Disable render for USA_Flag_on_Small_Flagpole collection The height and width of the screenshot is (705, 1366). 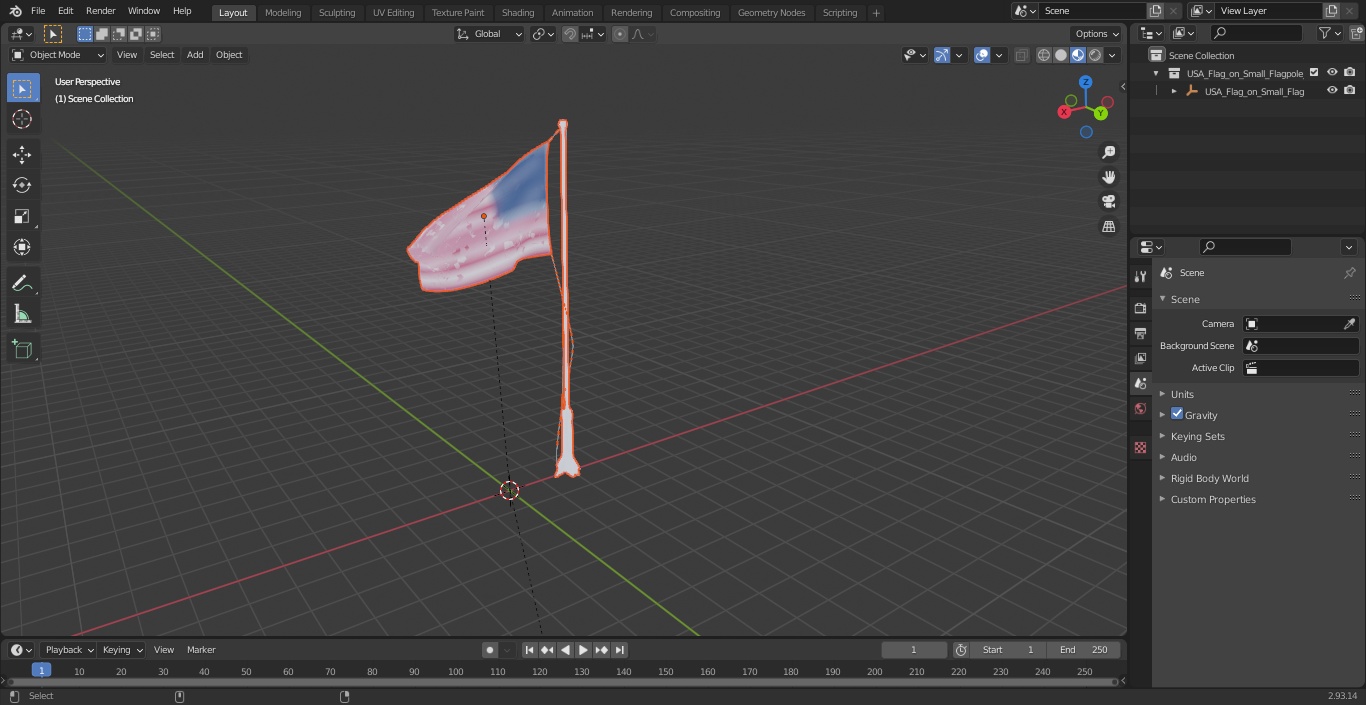pos(1350,73)
